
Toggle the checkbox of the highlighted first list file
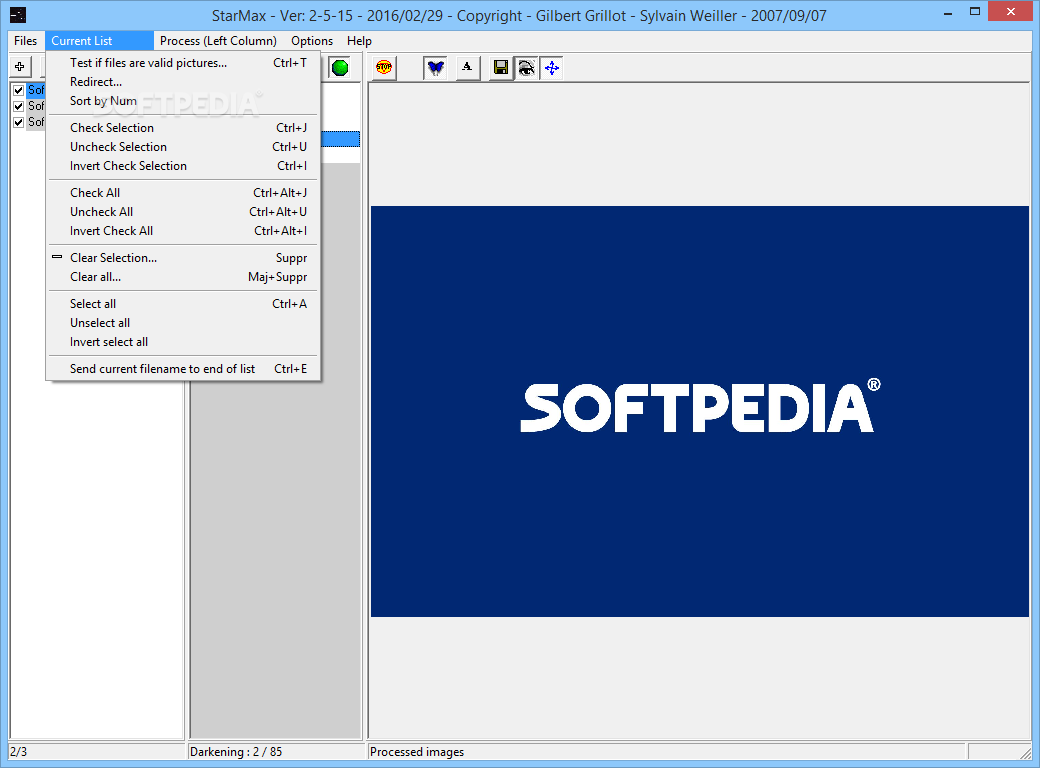pyautogui.click(x=19, y=90)
